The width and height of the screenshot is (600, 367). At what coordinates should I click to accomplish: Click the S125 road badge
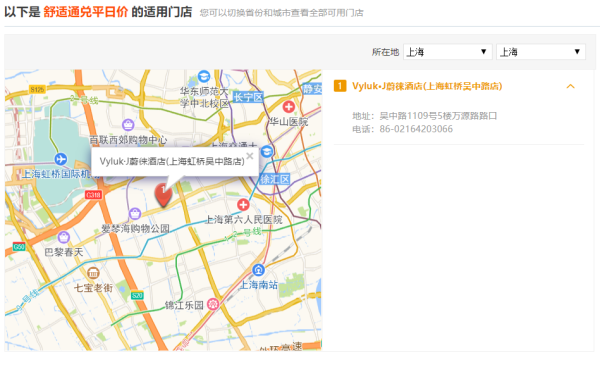[x=37, y=90]
